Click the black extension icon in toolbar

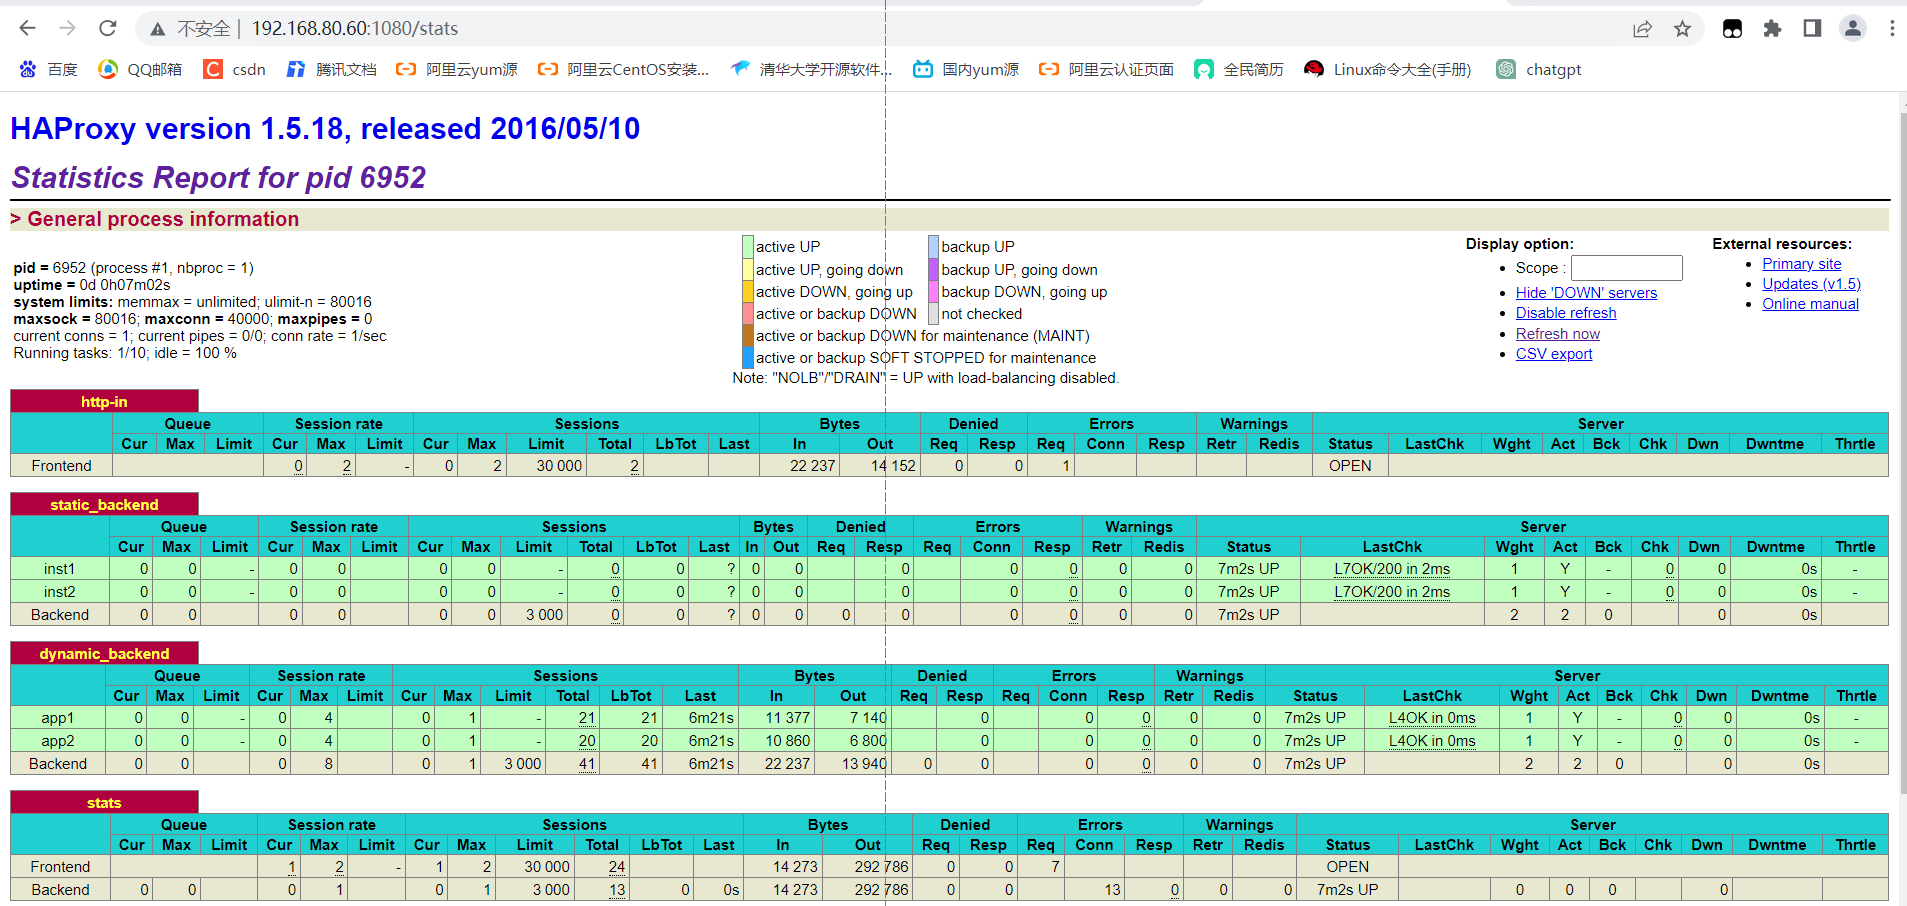1732,29
